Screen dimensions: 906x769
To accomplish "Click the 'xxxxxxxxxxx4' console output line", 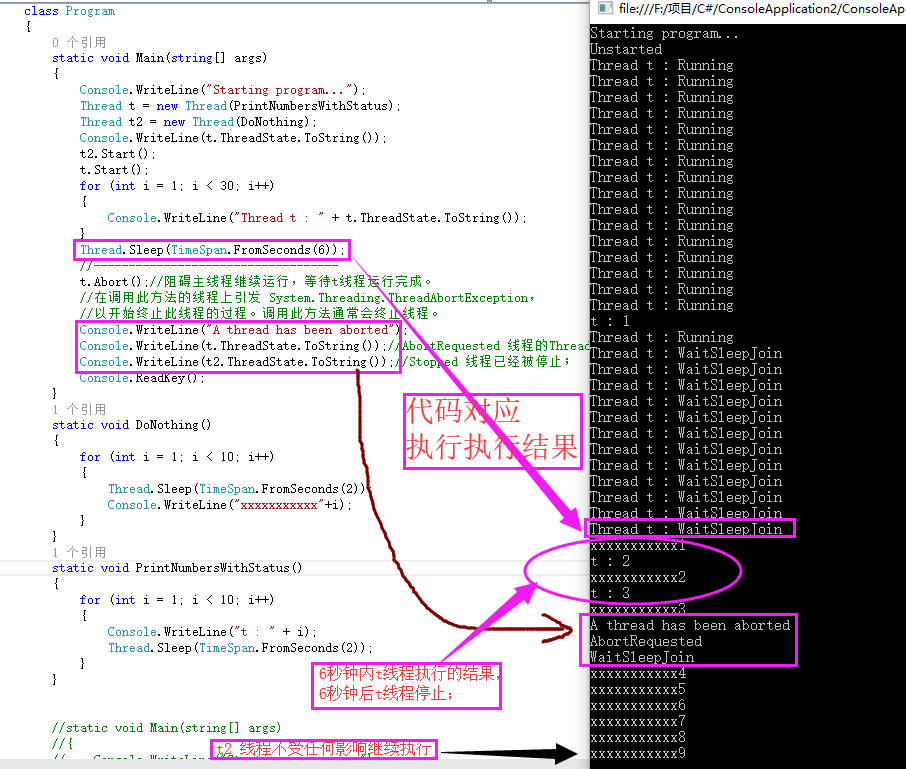I will (638, 673).
